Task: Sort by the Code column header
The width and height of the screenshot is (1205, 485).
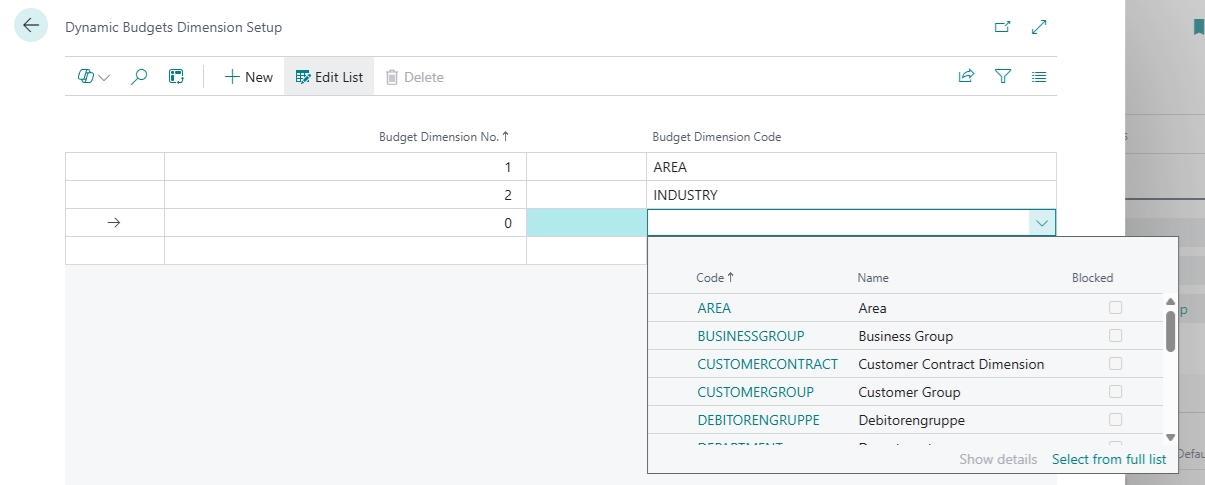Action: point(710,278)
